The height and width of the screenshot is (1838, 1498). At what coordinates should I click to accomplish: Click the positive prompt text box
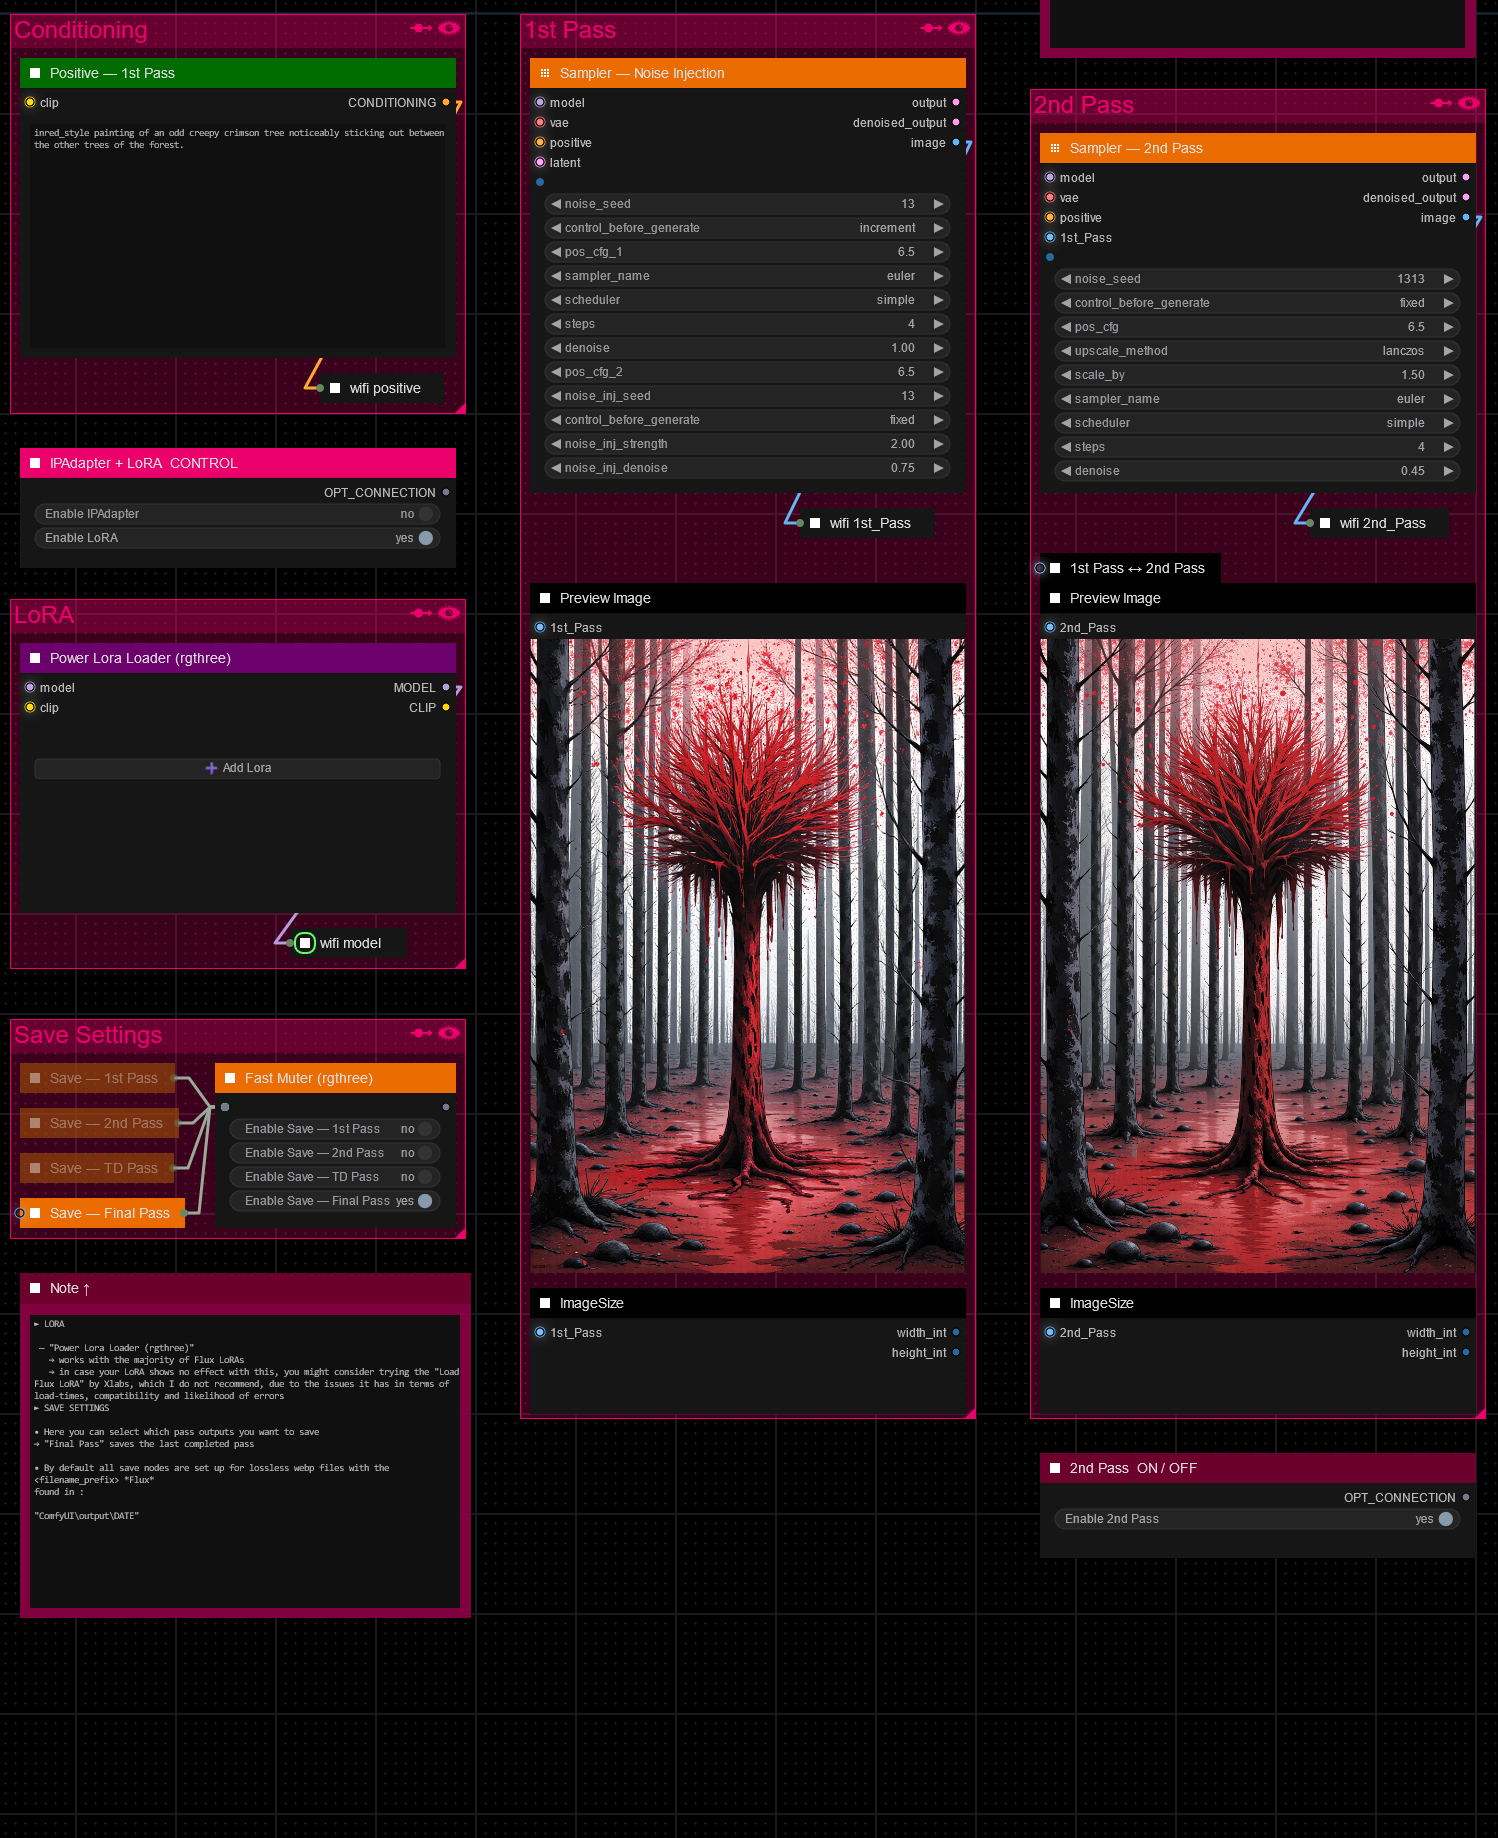(x=238, y=235)
